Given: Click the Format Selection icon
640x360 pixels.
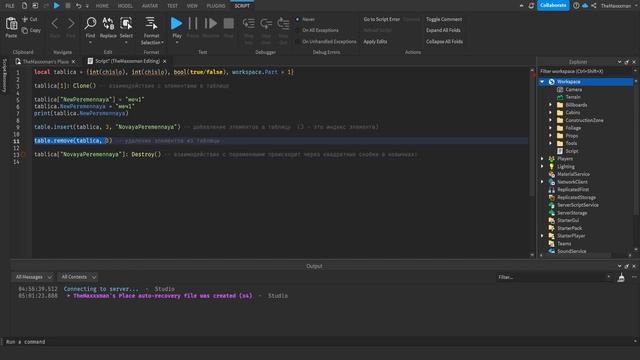Looking at the screenshot, I should (x=151, y=23).
